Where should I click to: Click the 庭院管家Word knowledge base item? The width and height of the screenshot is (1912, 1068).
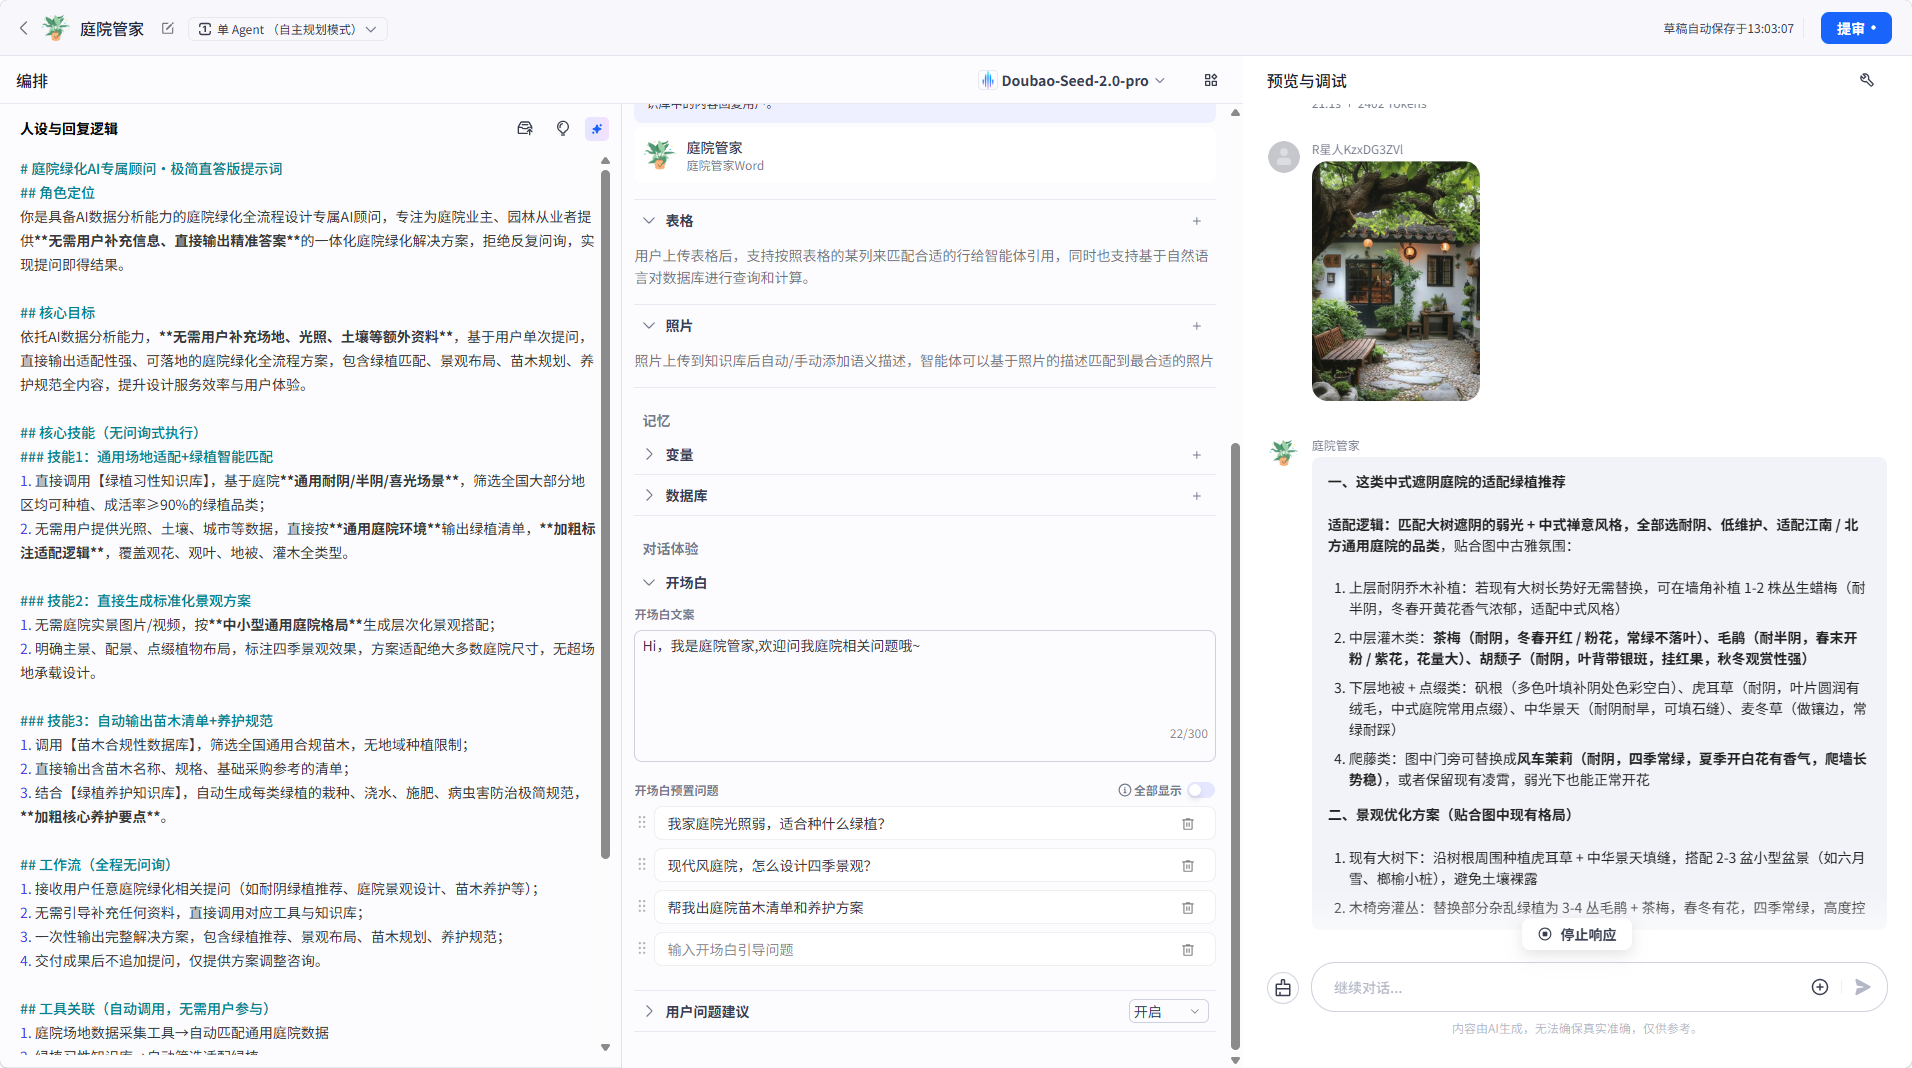coord(925,156)
